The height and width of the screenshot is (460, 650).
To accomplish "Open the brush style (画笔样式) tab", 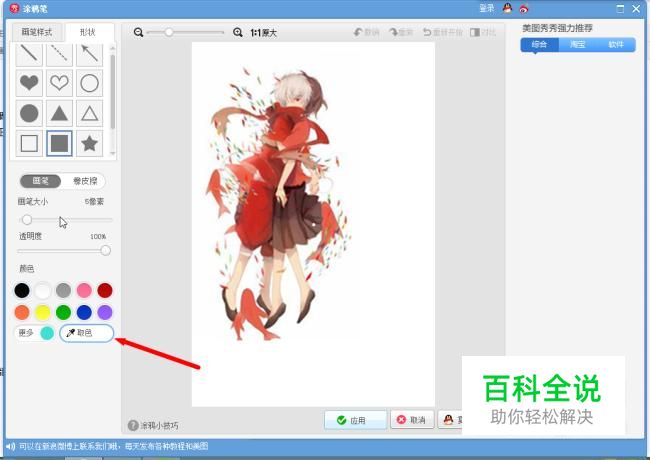I will 37,32.
